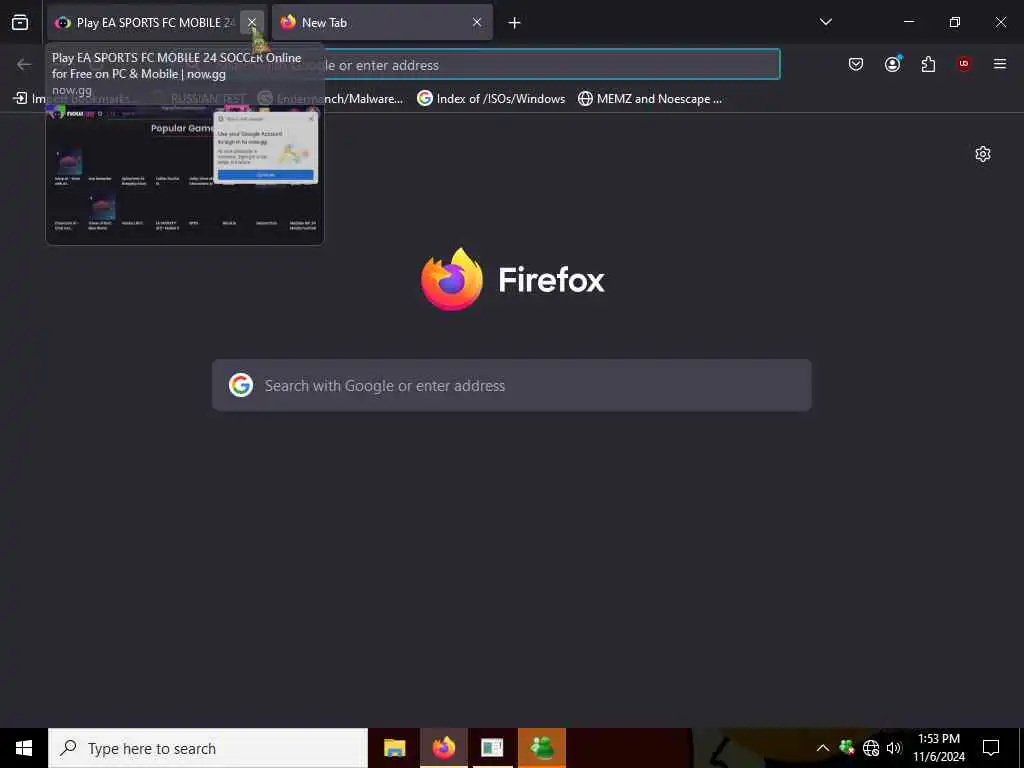Open green people app in taskbar
1024x768 pixels.
542,748
